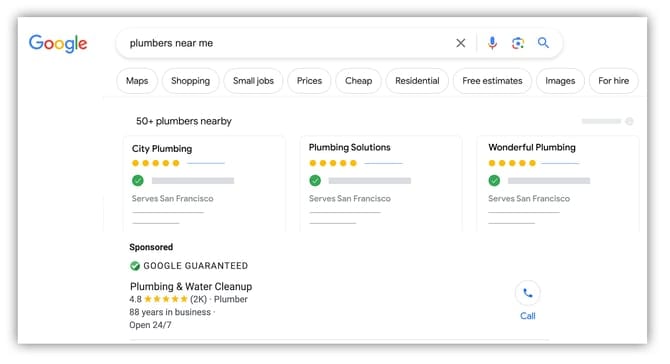Click the Google logo
This screenshot has height=364, width=670.
[58, 43]
